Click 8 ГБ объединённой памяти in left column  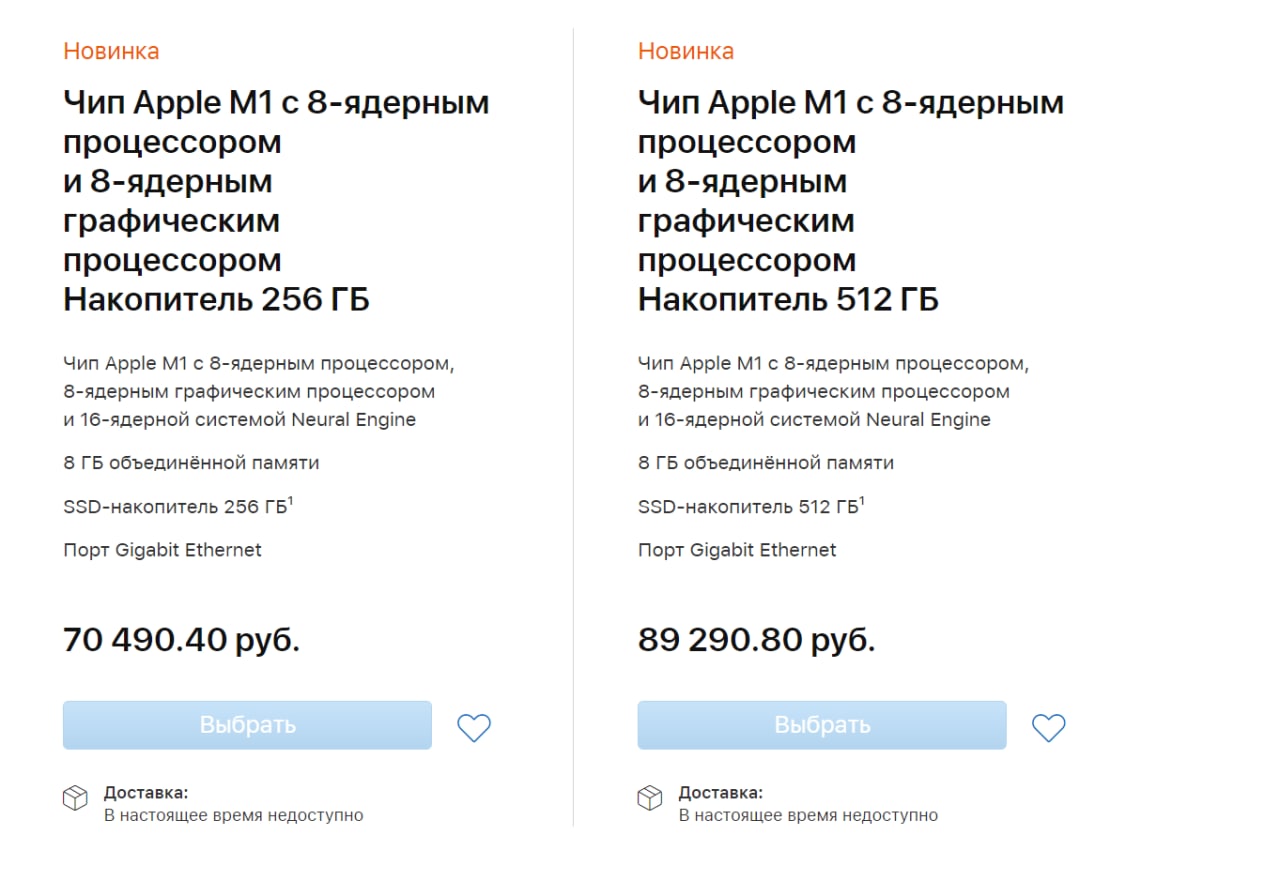(x=192, y=463)
